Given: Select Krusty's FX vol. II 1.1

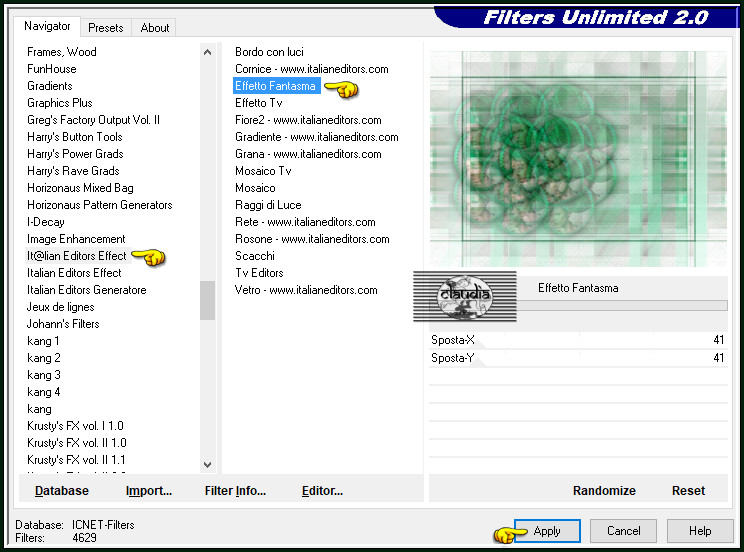Looking at the screenshot, I should [76, 460].
